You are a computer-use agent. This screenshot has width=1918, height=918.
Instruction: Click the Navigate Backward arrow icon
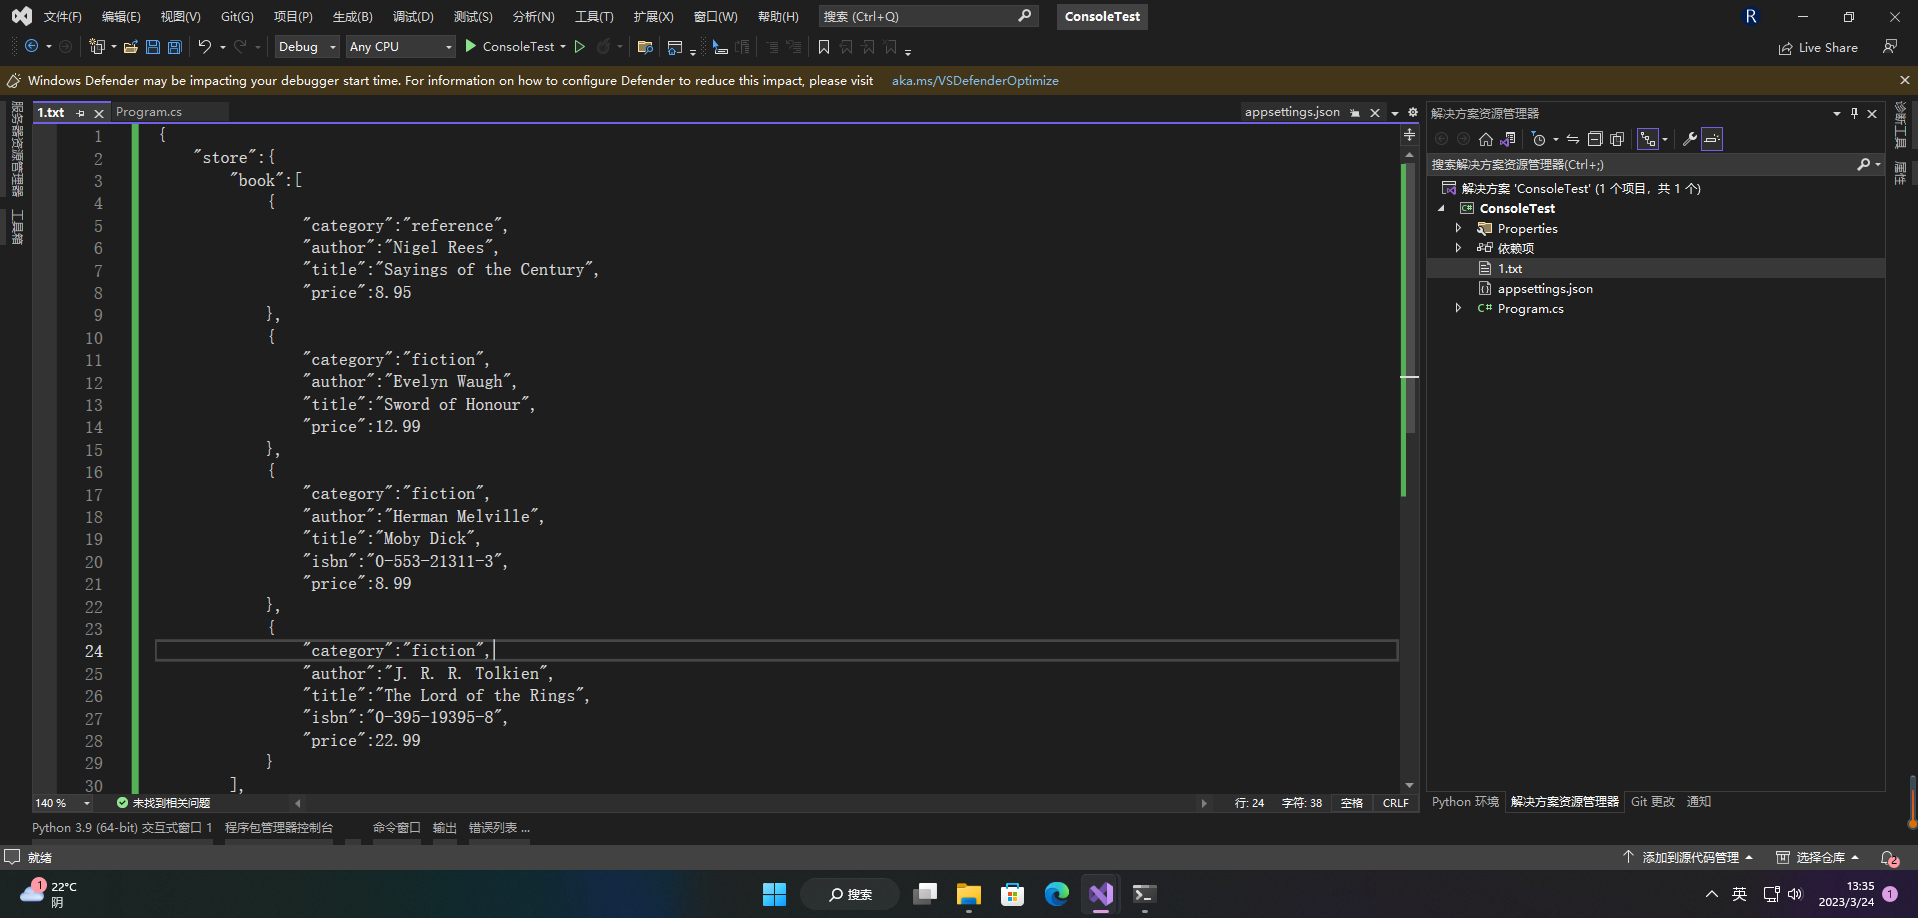(x=31, y=47)
